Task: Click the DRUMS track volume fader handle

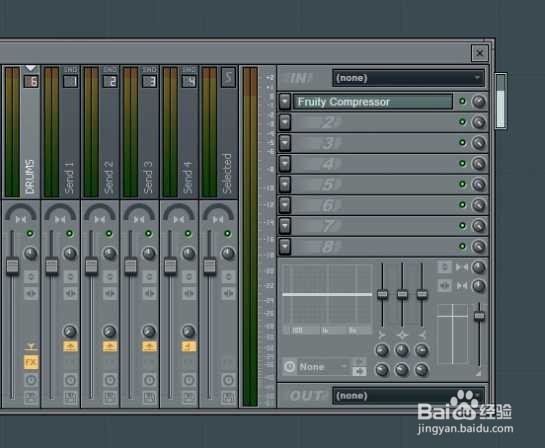Action: (x=13, y=266)
